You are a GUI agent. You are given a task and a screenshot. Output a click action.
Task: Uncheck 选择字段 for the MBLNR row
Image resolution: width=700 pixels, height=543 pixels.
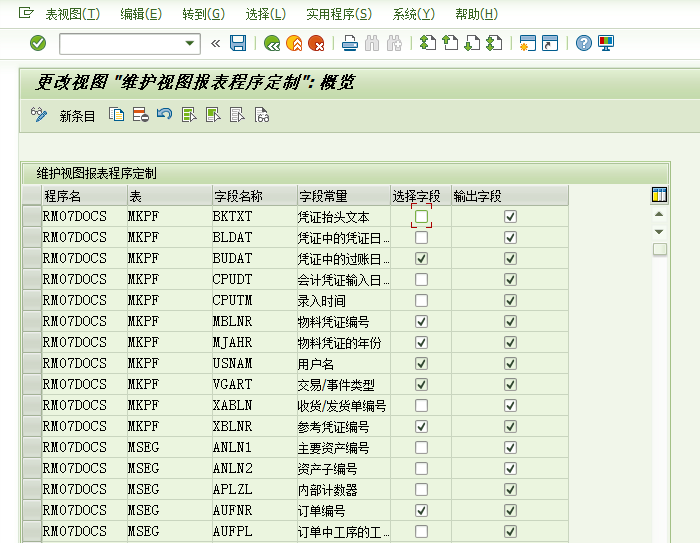pos(421,321)
